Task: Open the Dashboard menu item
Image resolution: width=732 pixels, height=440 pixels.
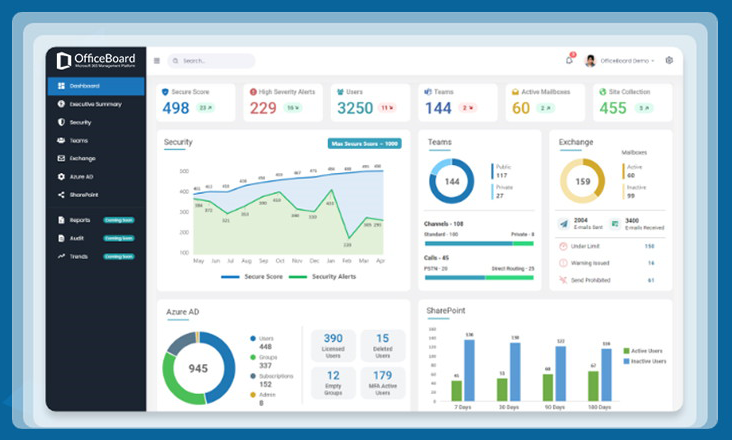Action: pos(96,86)
